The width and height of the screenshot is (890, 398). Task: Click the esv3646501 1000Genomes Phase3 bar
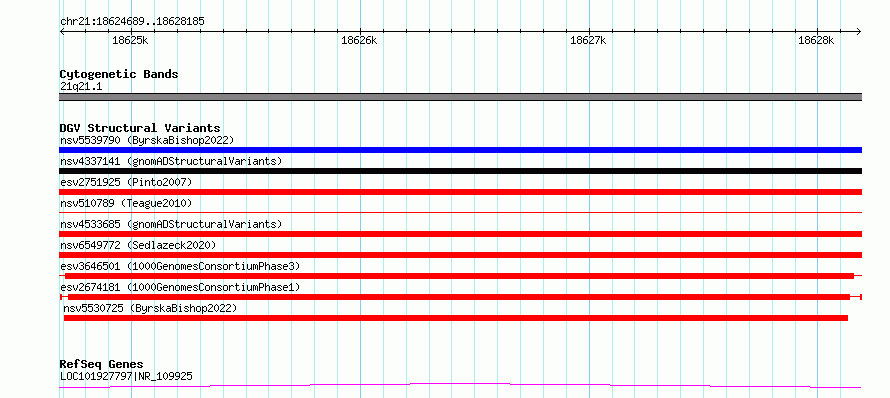click(x=460, y=276)
